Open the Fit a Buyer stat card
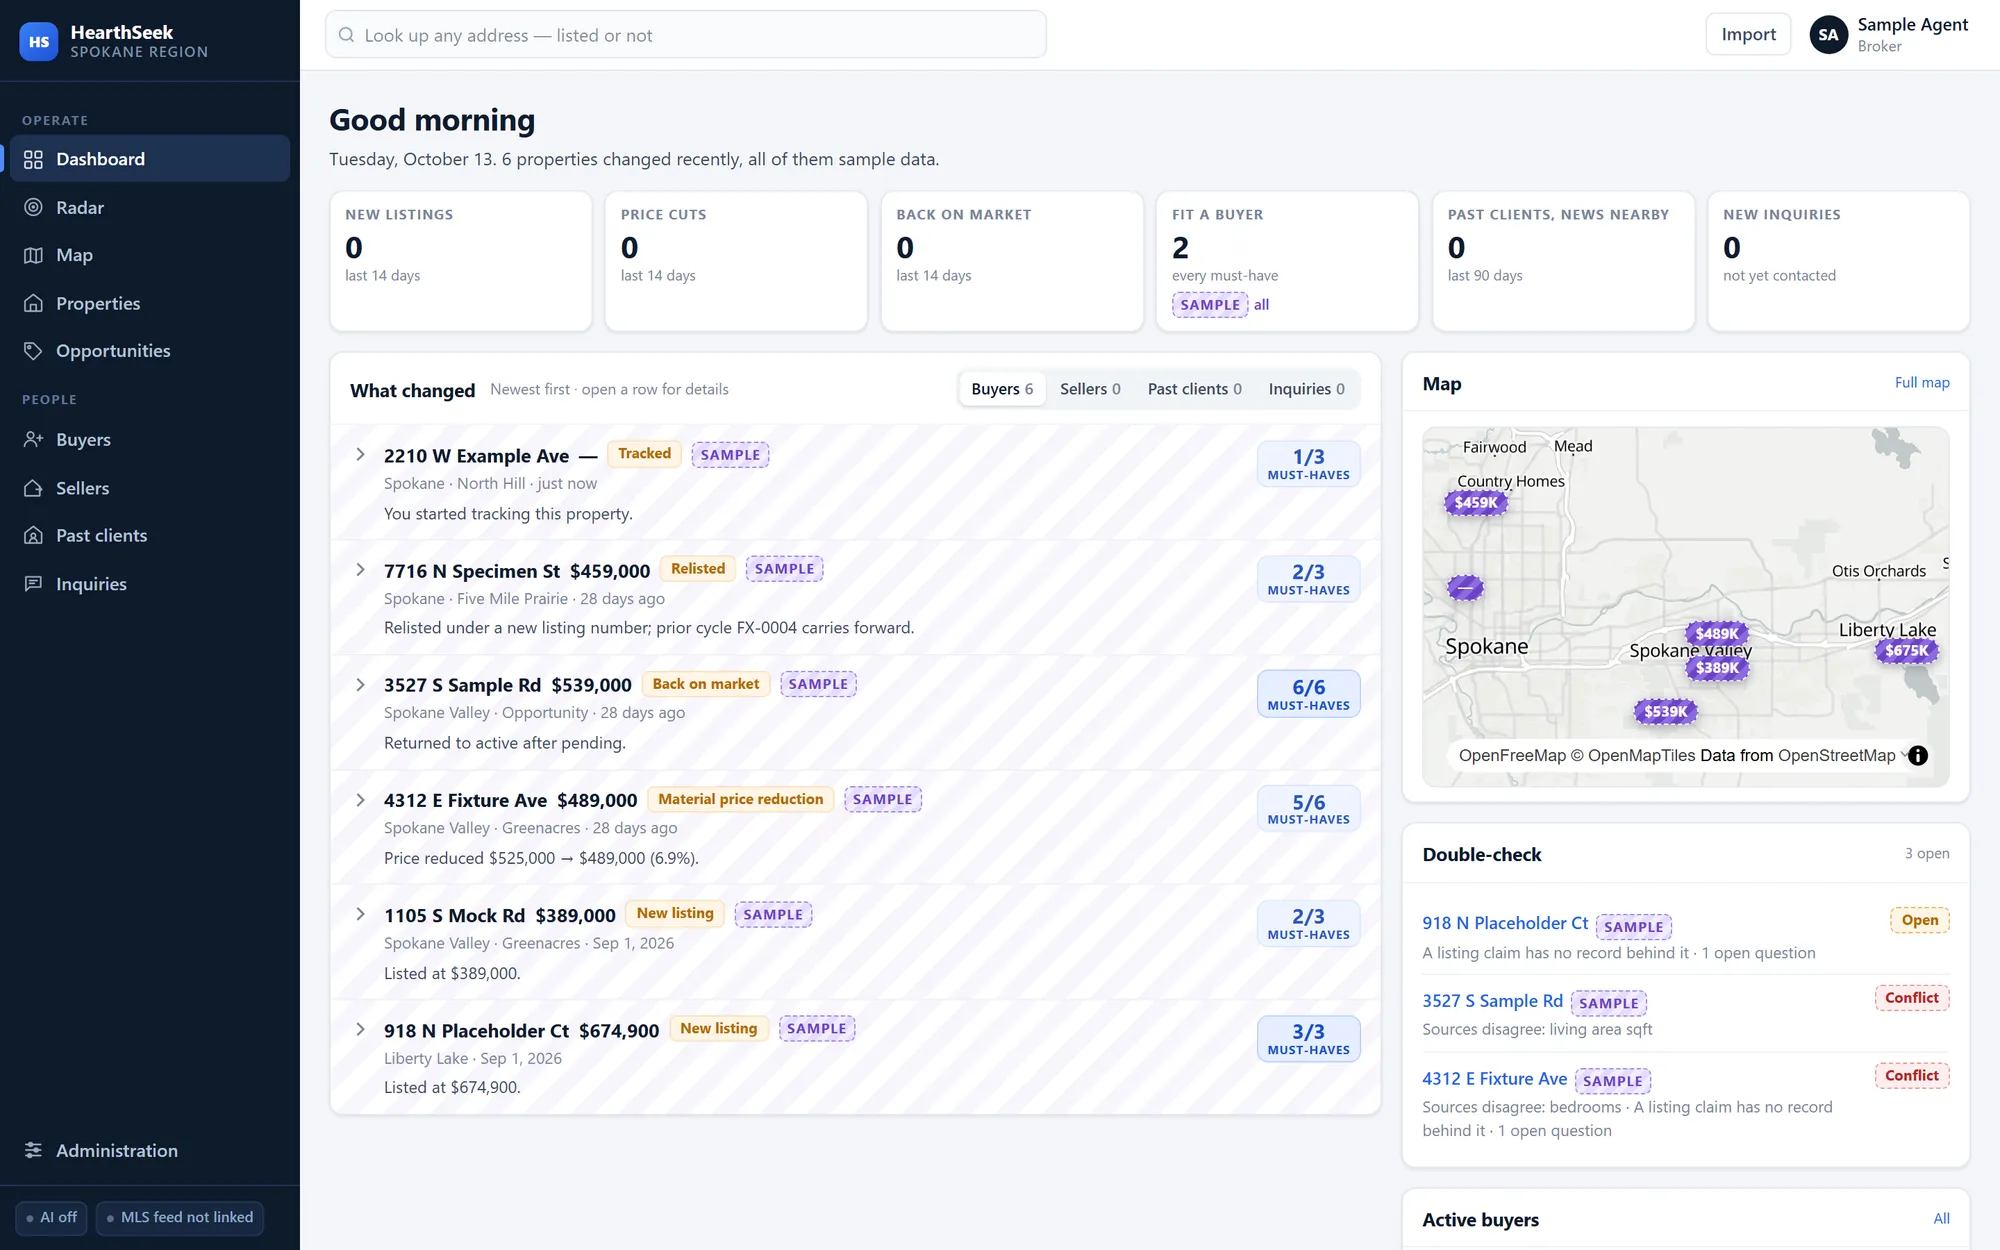Screen dimensions: 2000x1250 point(1287,261)
